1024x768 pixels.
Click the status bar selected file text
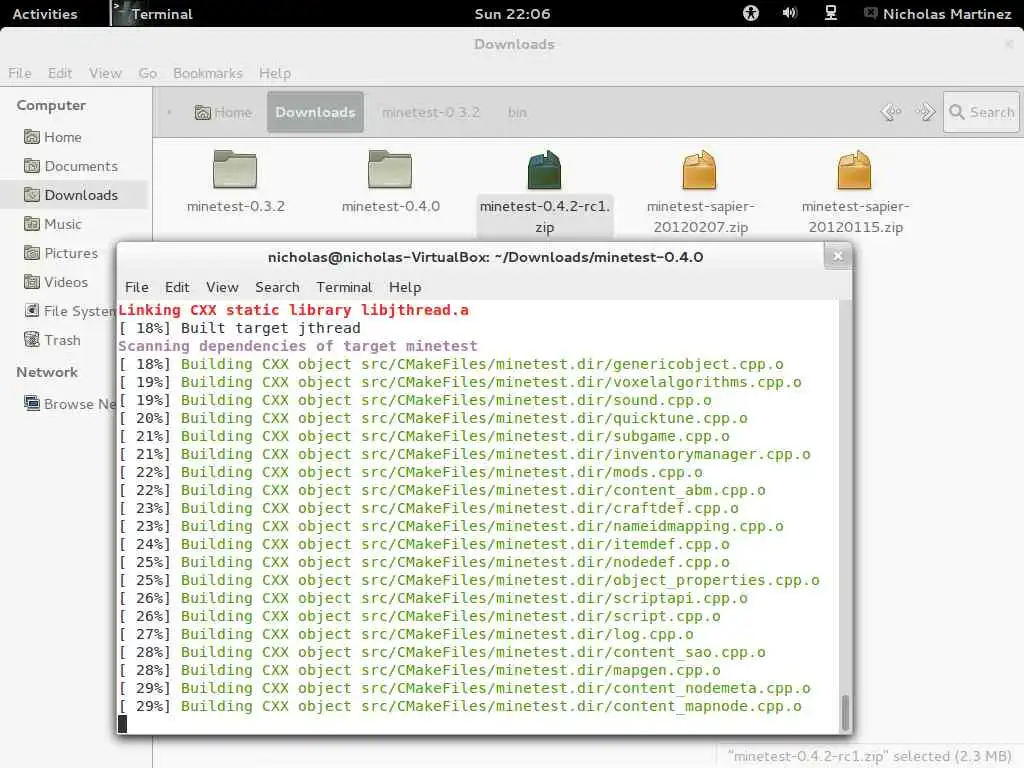tap(869, 756)
